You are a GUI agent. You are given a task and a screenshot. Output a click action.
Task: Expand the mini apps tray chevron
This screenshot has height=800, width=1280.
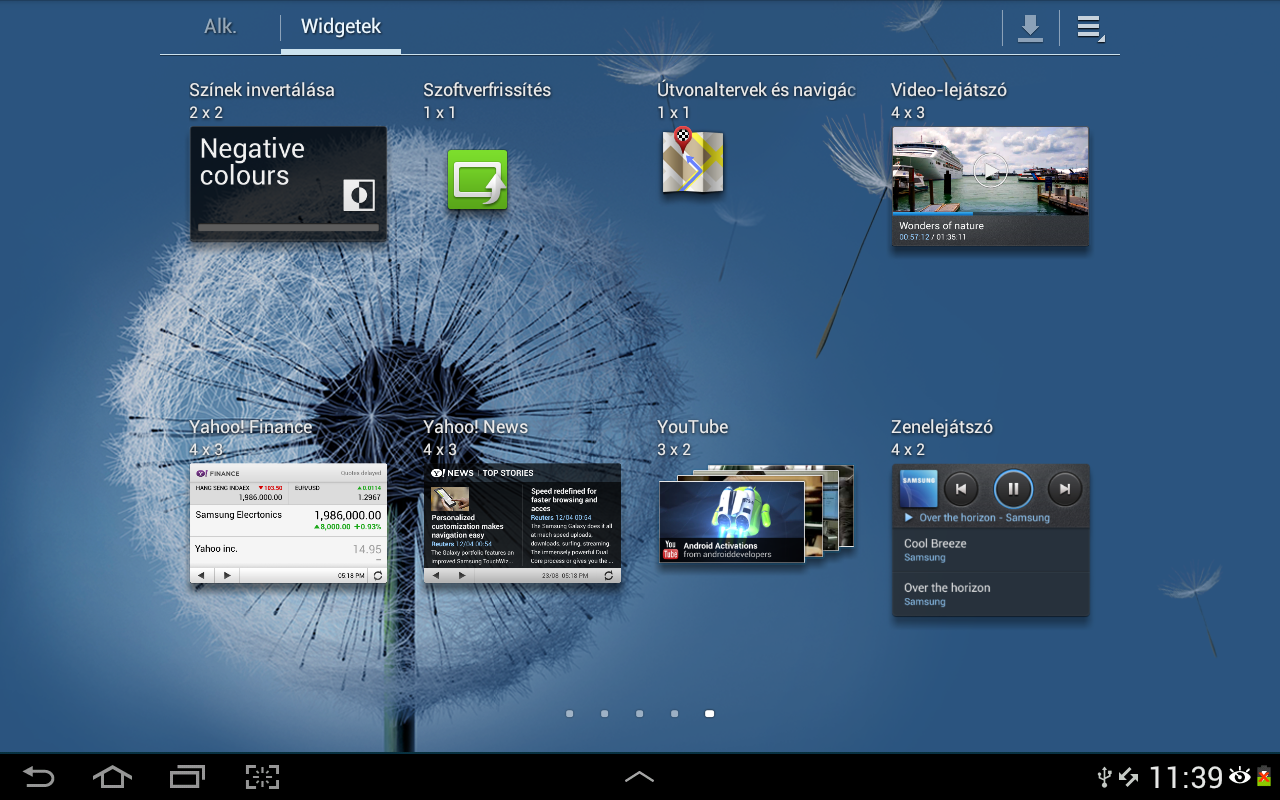pyautogui.click(x=640, y=777)
